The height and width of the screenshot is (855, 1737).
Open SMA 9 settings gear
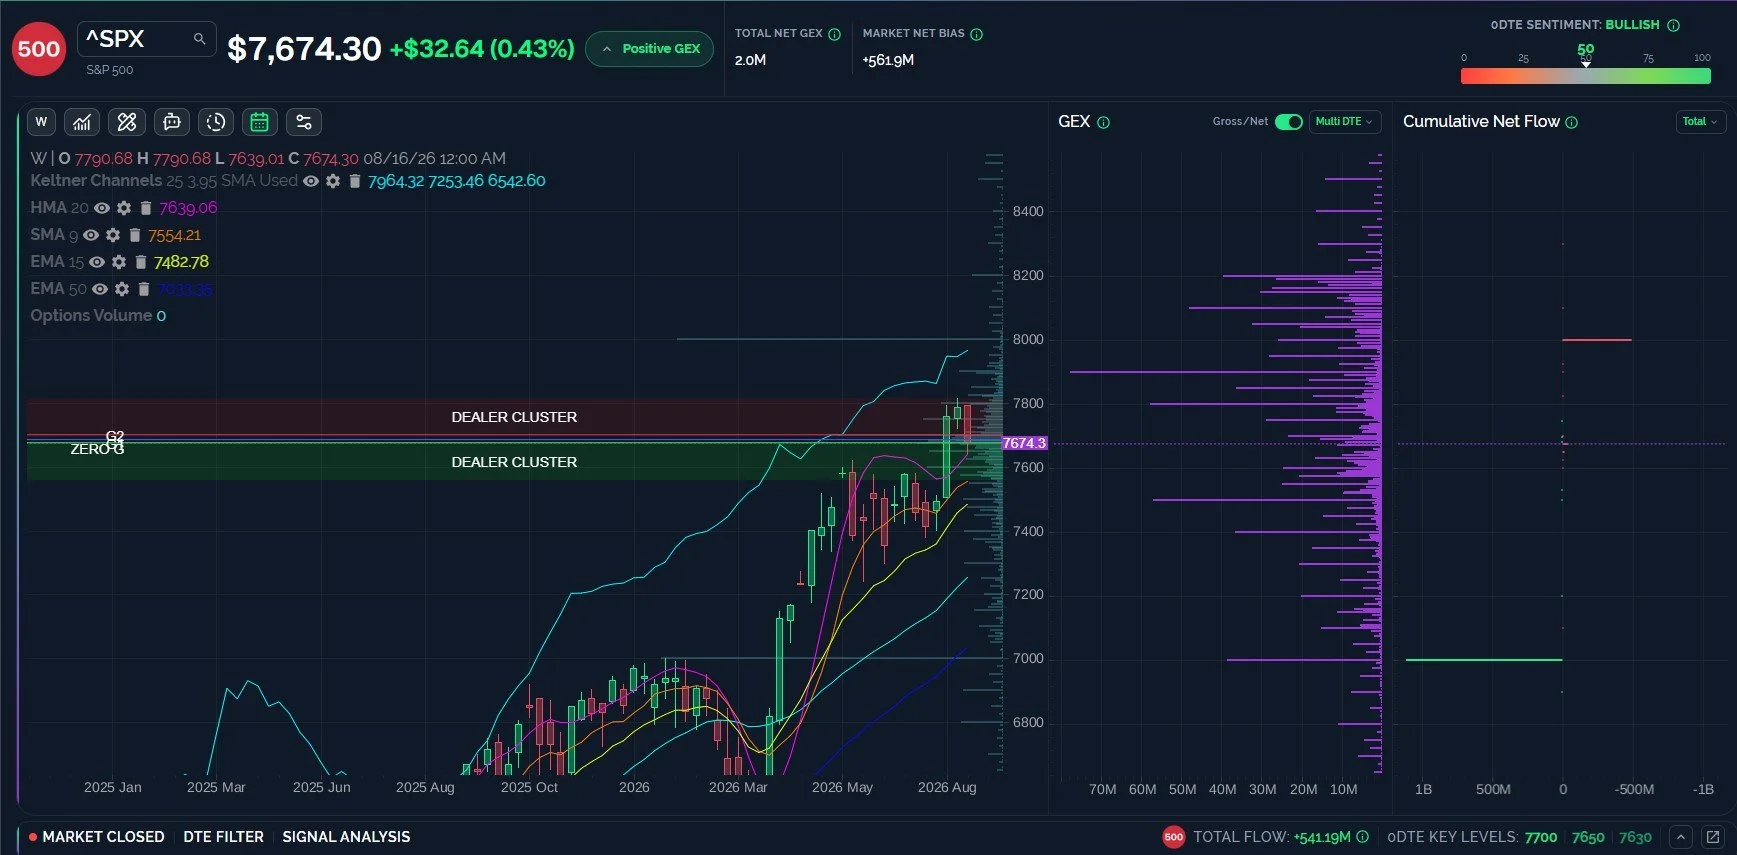coord(113,235)
